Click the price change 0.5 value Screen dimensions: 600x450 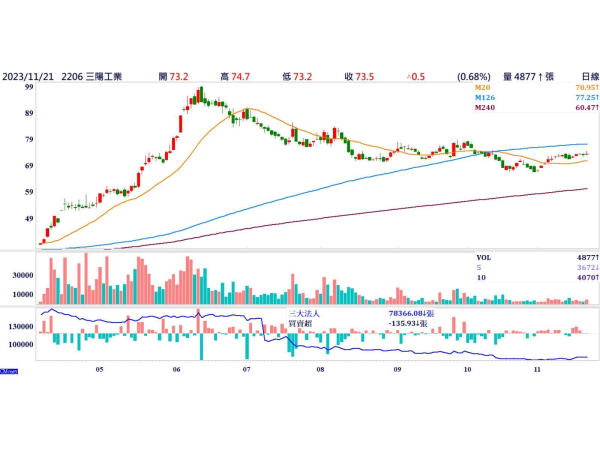click(416, 77)
